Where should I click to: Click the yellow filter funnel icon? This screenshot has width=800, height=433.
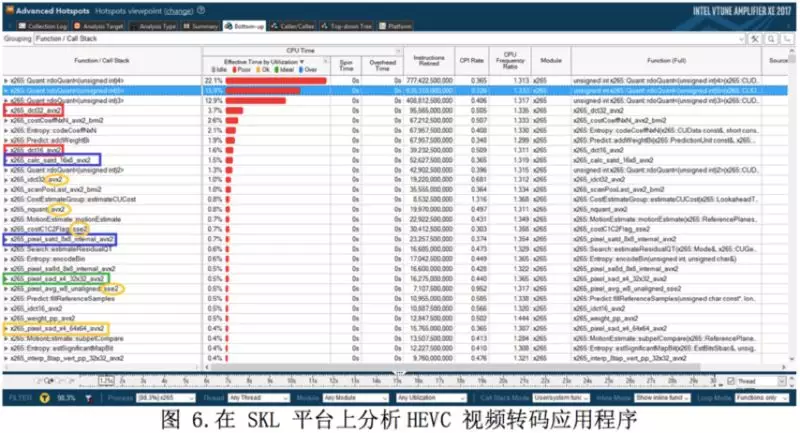pos(45,398)
